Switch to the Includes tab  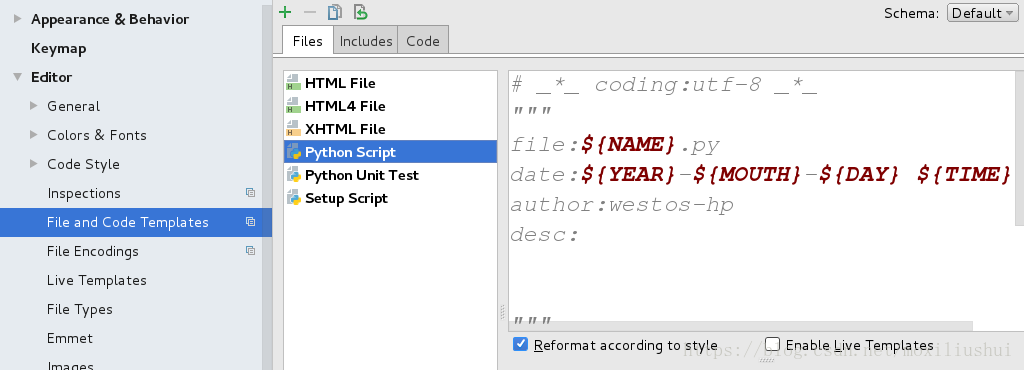pos(366,40)
